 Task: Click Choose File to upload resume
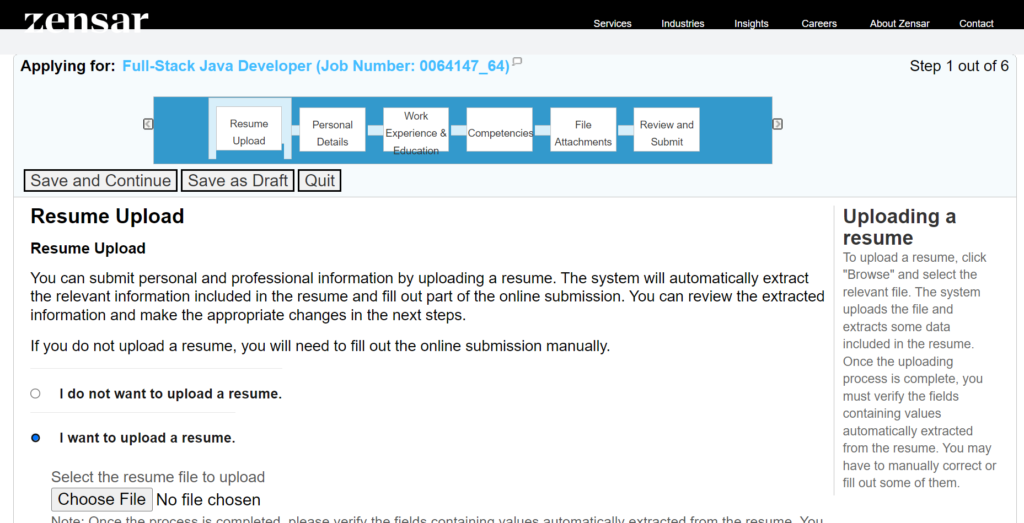[102, 499]
